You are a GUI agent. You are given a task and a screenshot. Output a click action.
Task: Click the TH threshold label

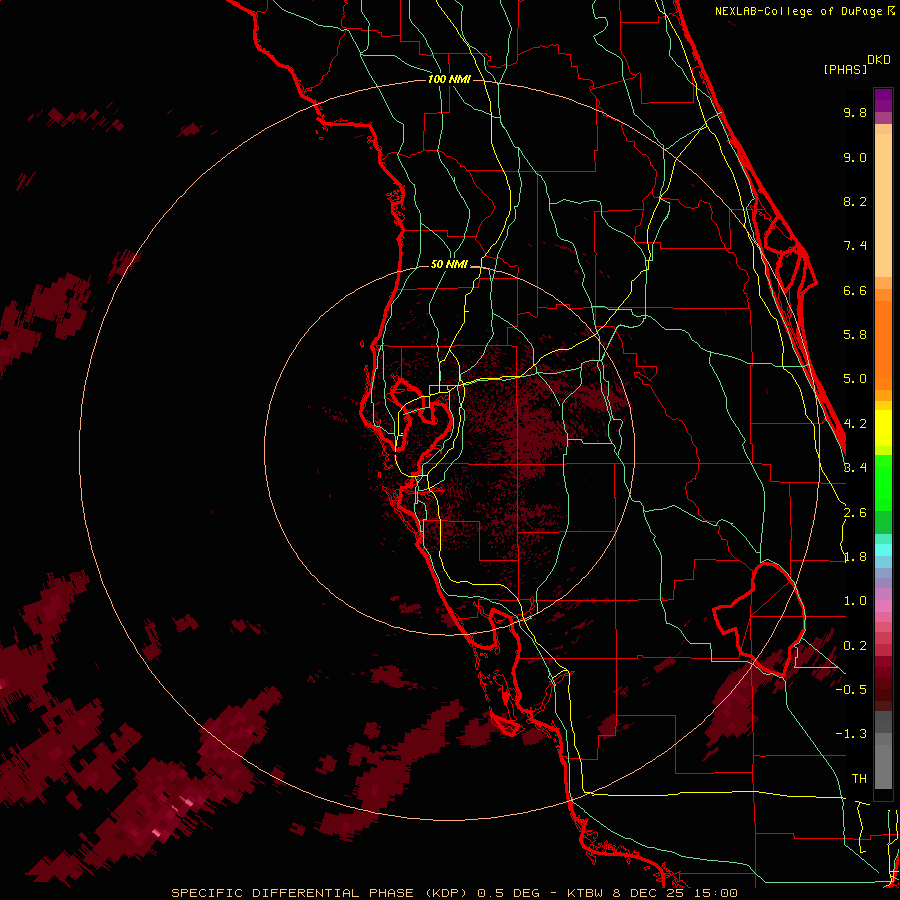point(859,779)
